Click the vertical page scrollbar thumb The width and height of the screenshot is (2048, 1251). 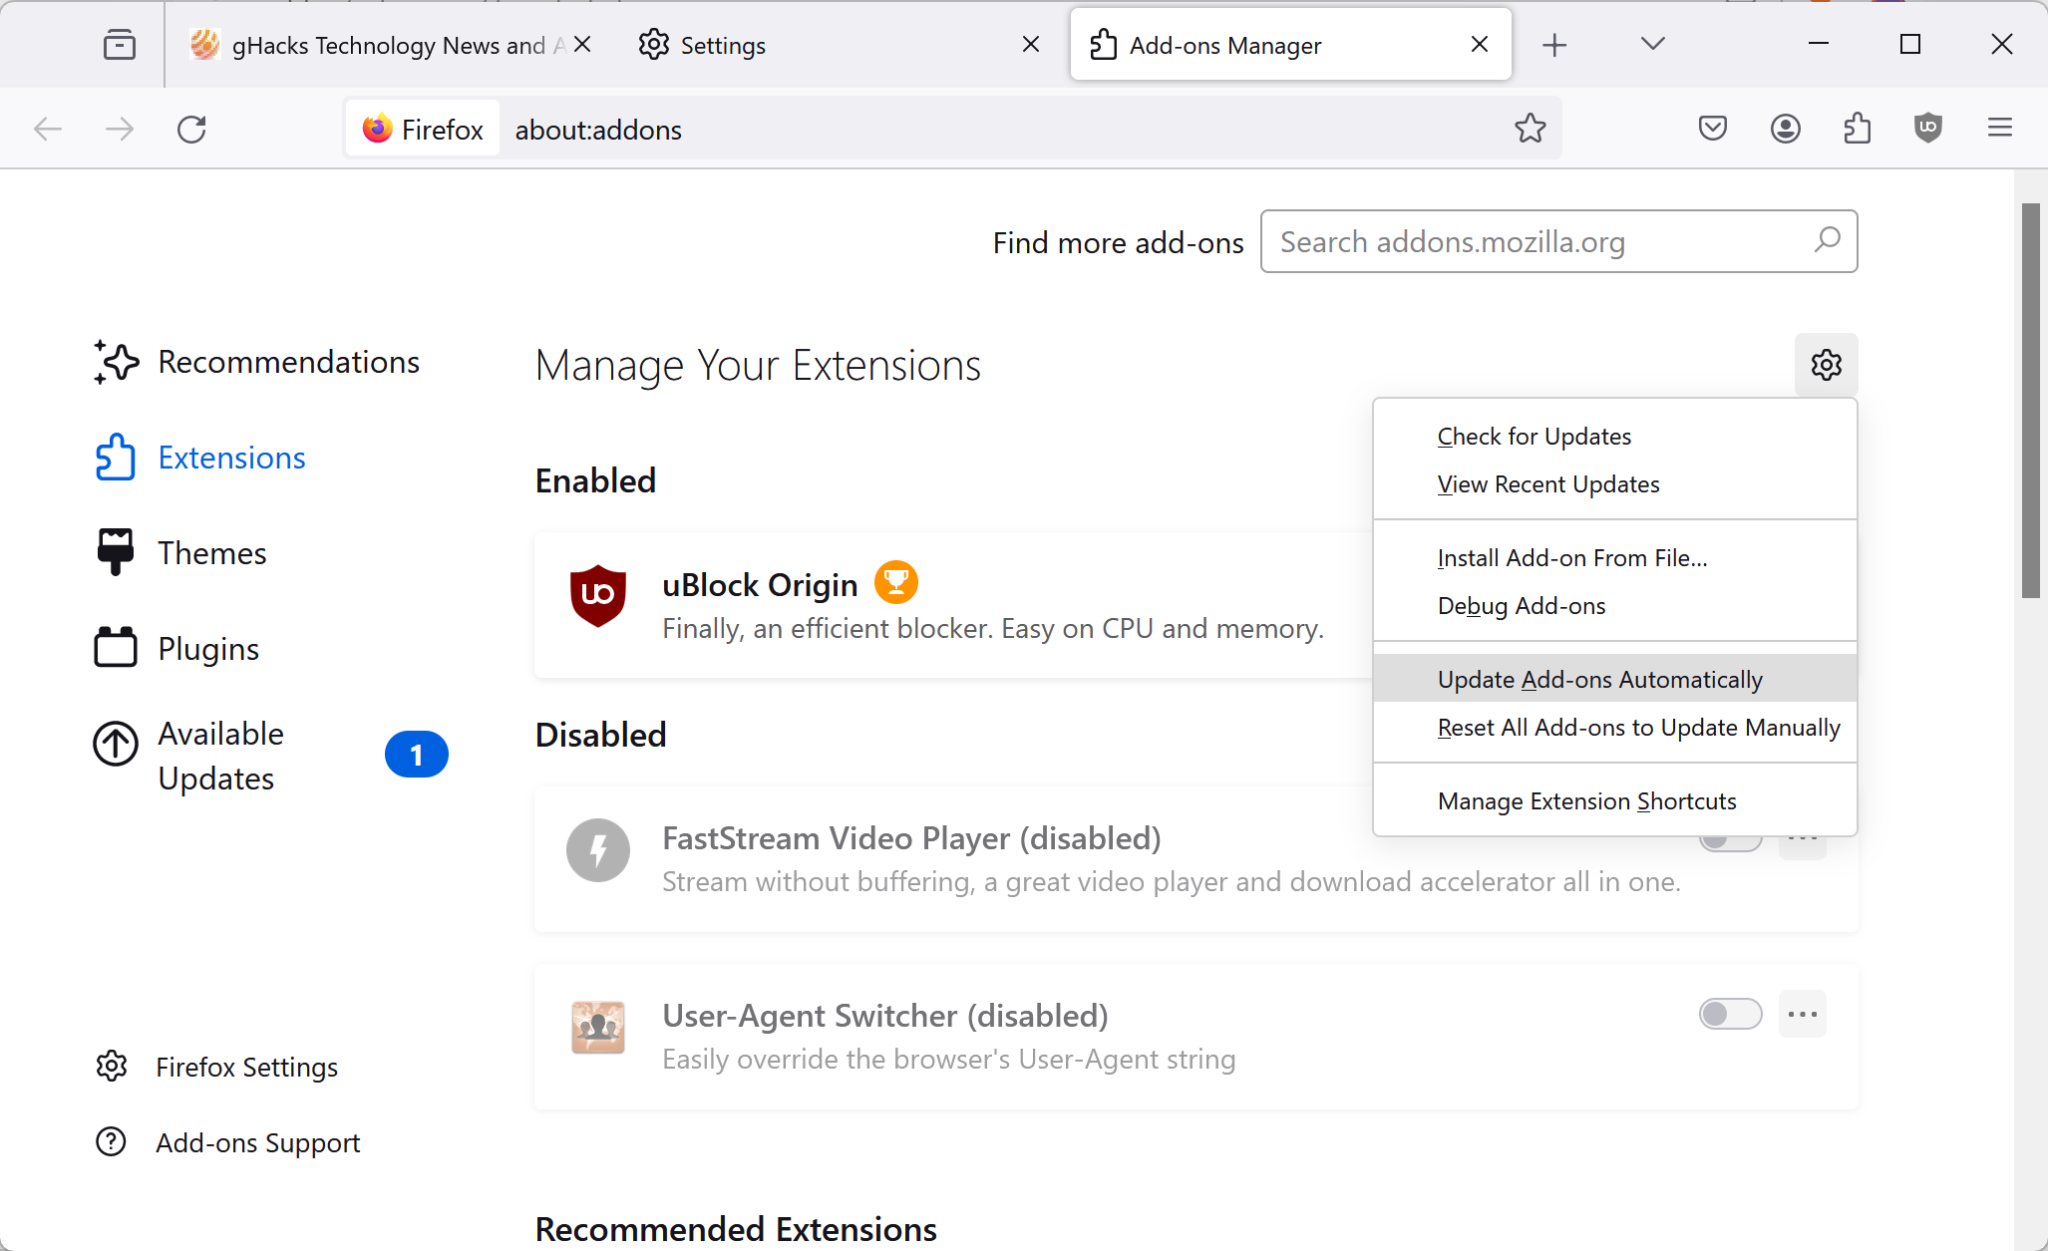[2030, 400]
